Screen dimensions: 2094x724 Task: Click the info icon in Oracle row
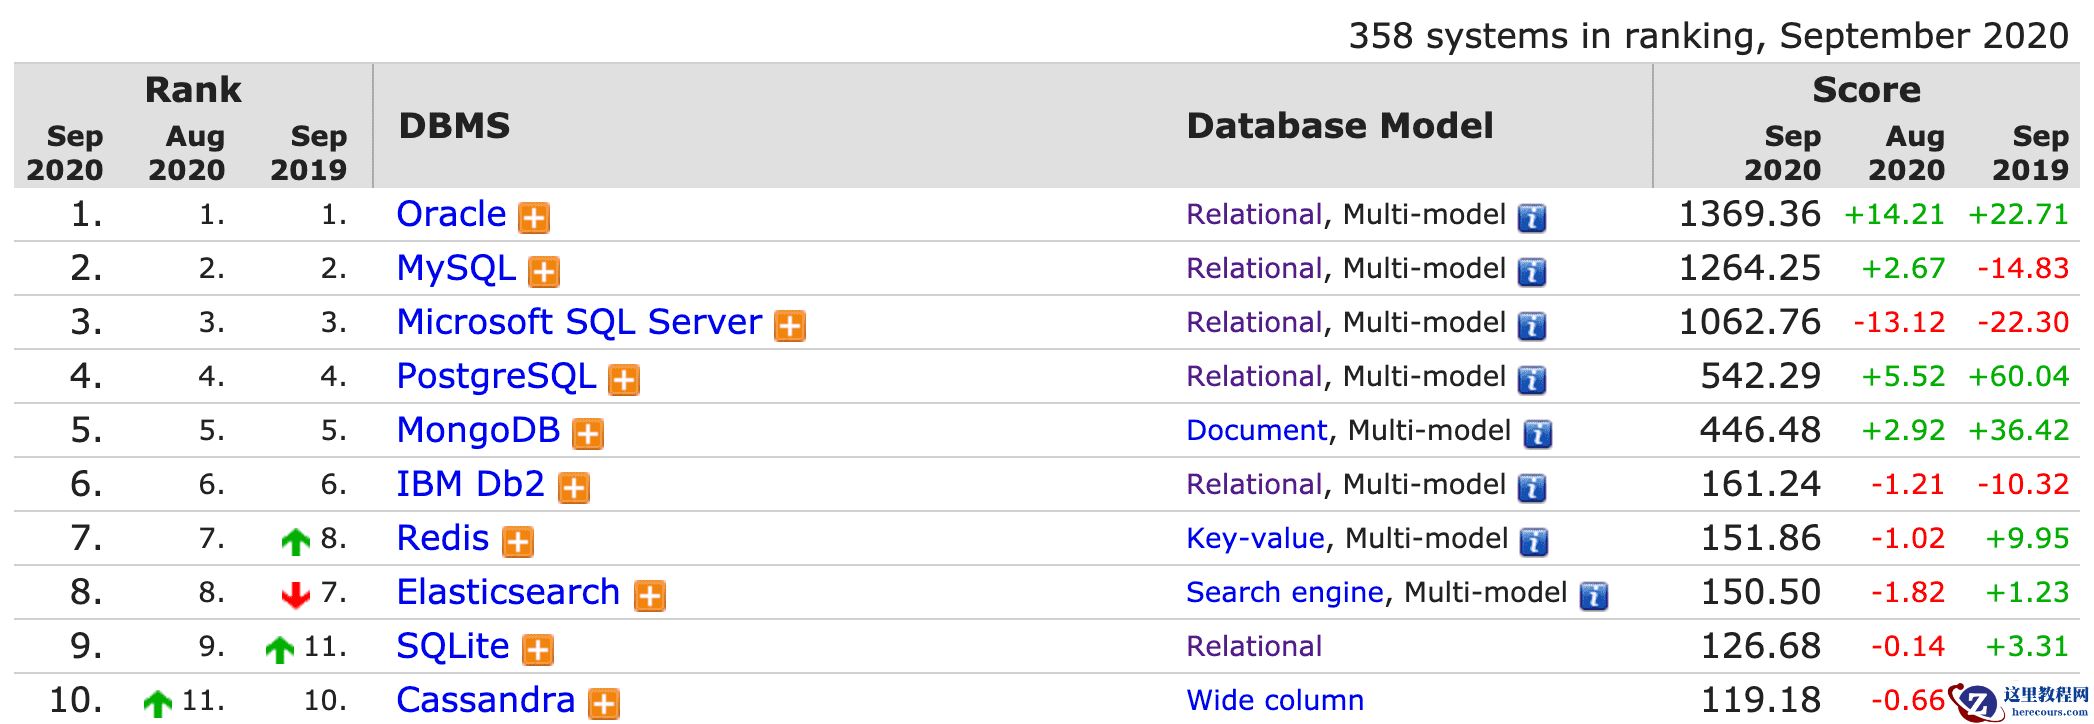[x=1531, y=217]
